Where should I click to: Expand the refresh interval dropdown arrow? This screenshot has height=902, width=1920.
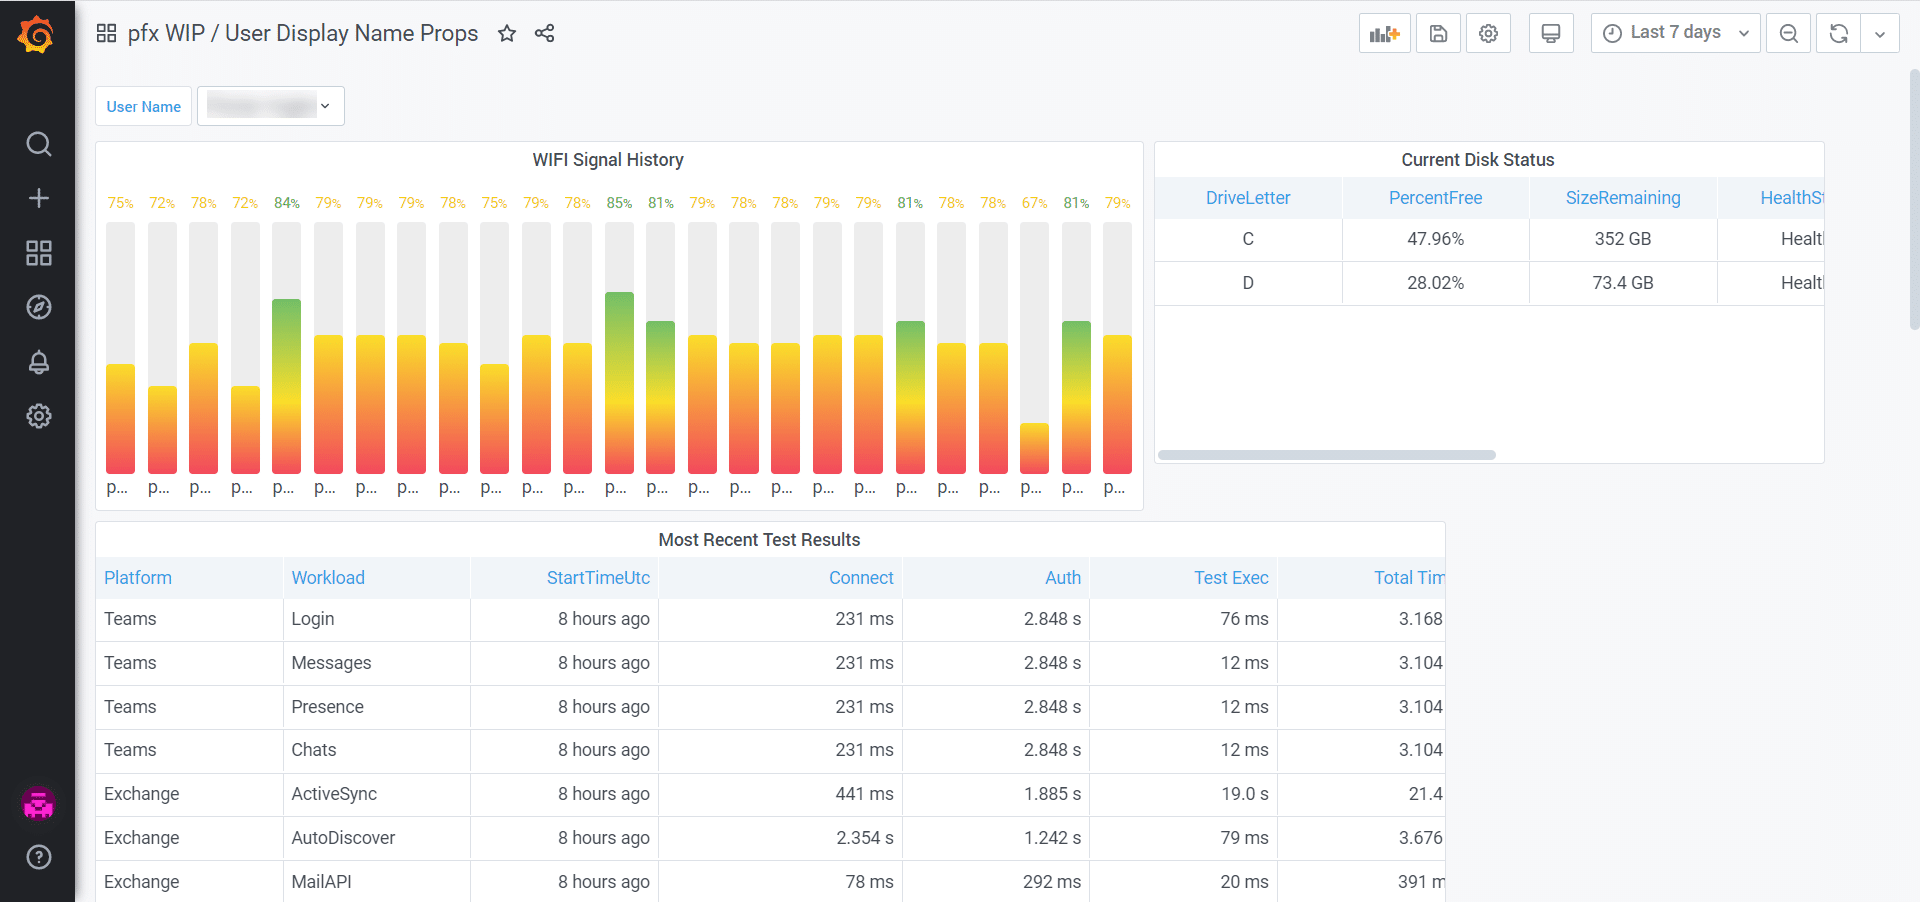[1880, 34]
